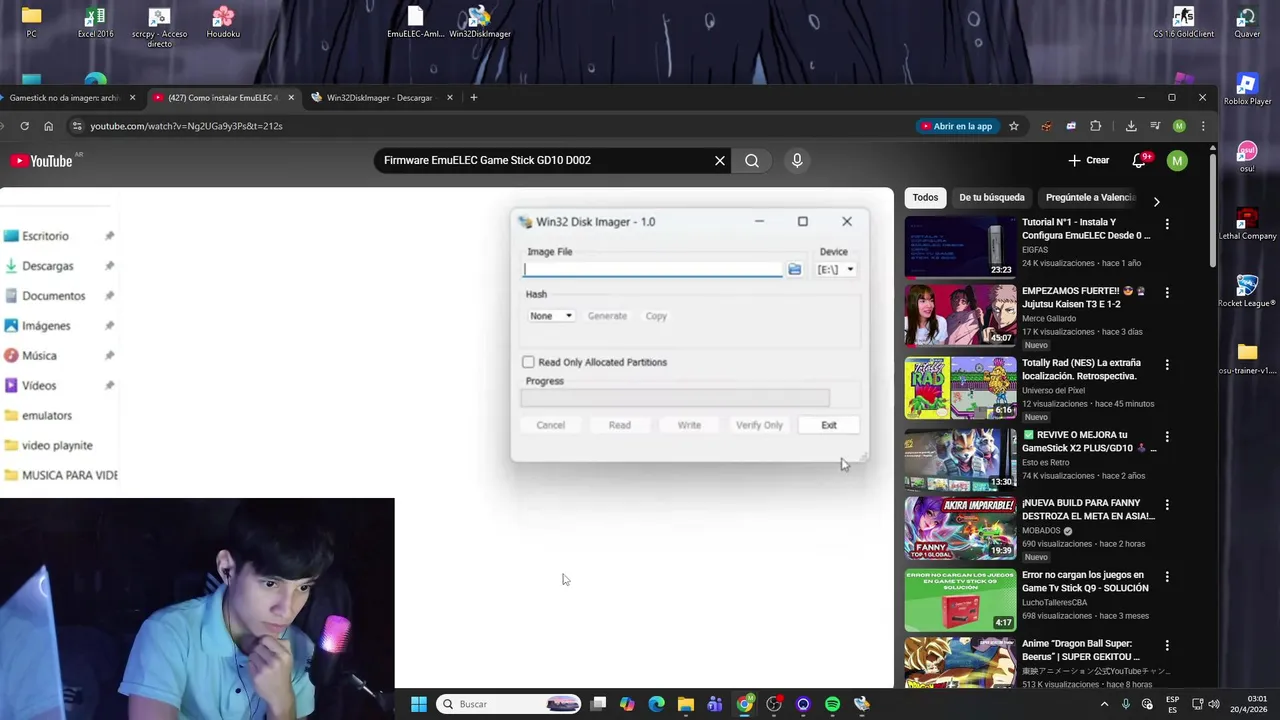The image size is (1280, 720).
Task: Open the Hash type dropdown showing None
Action: [551, 316]
